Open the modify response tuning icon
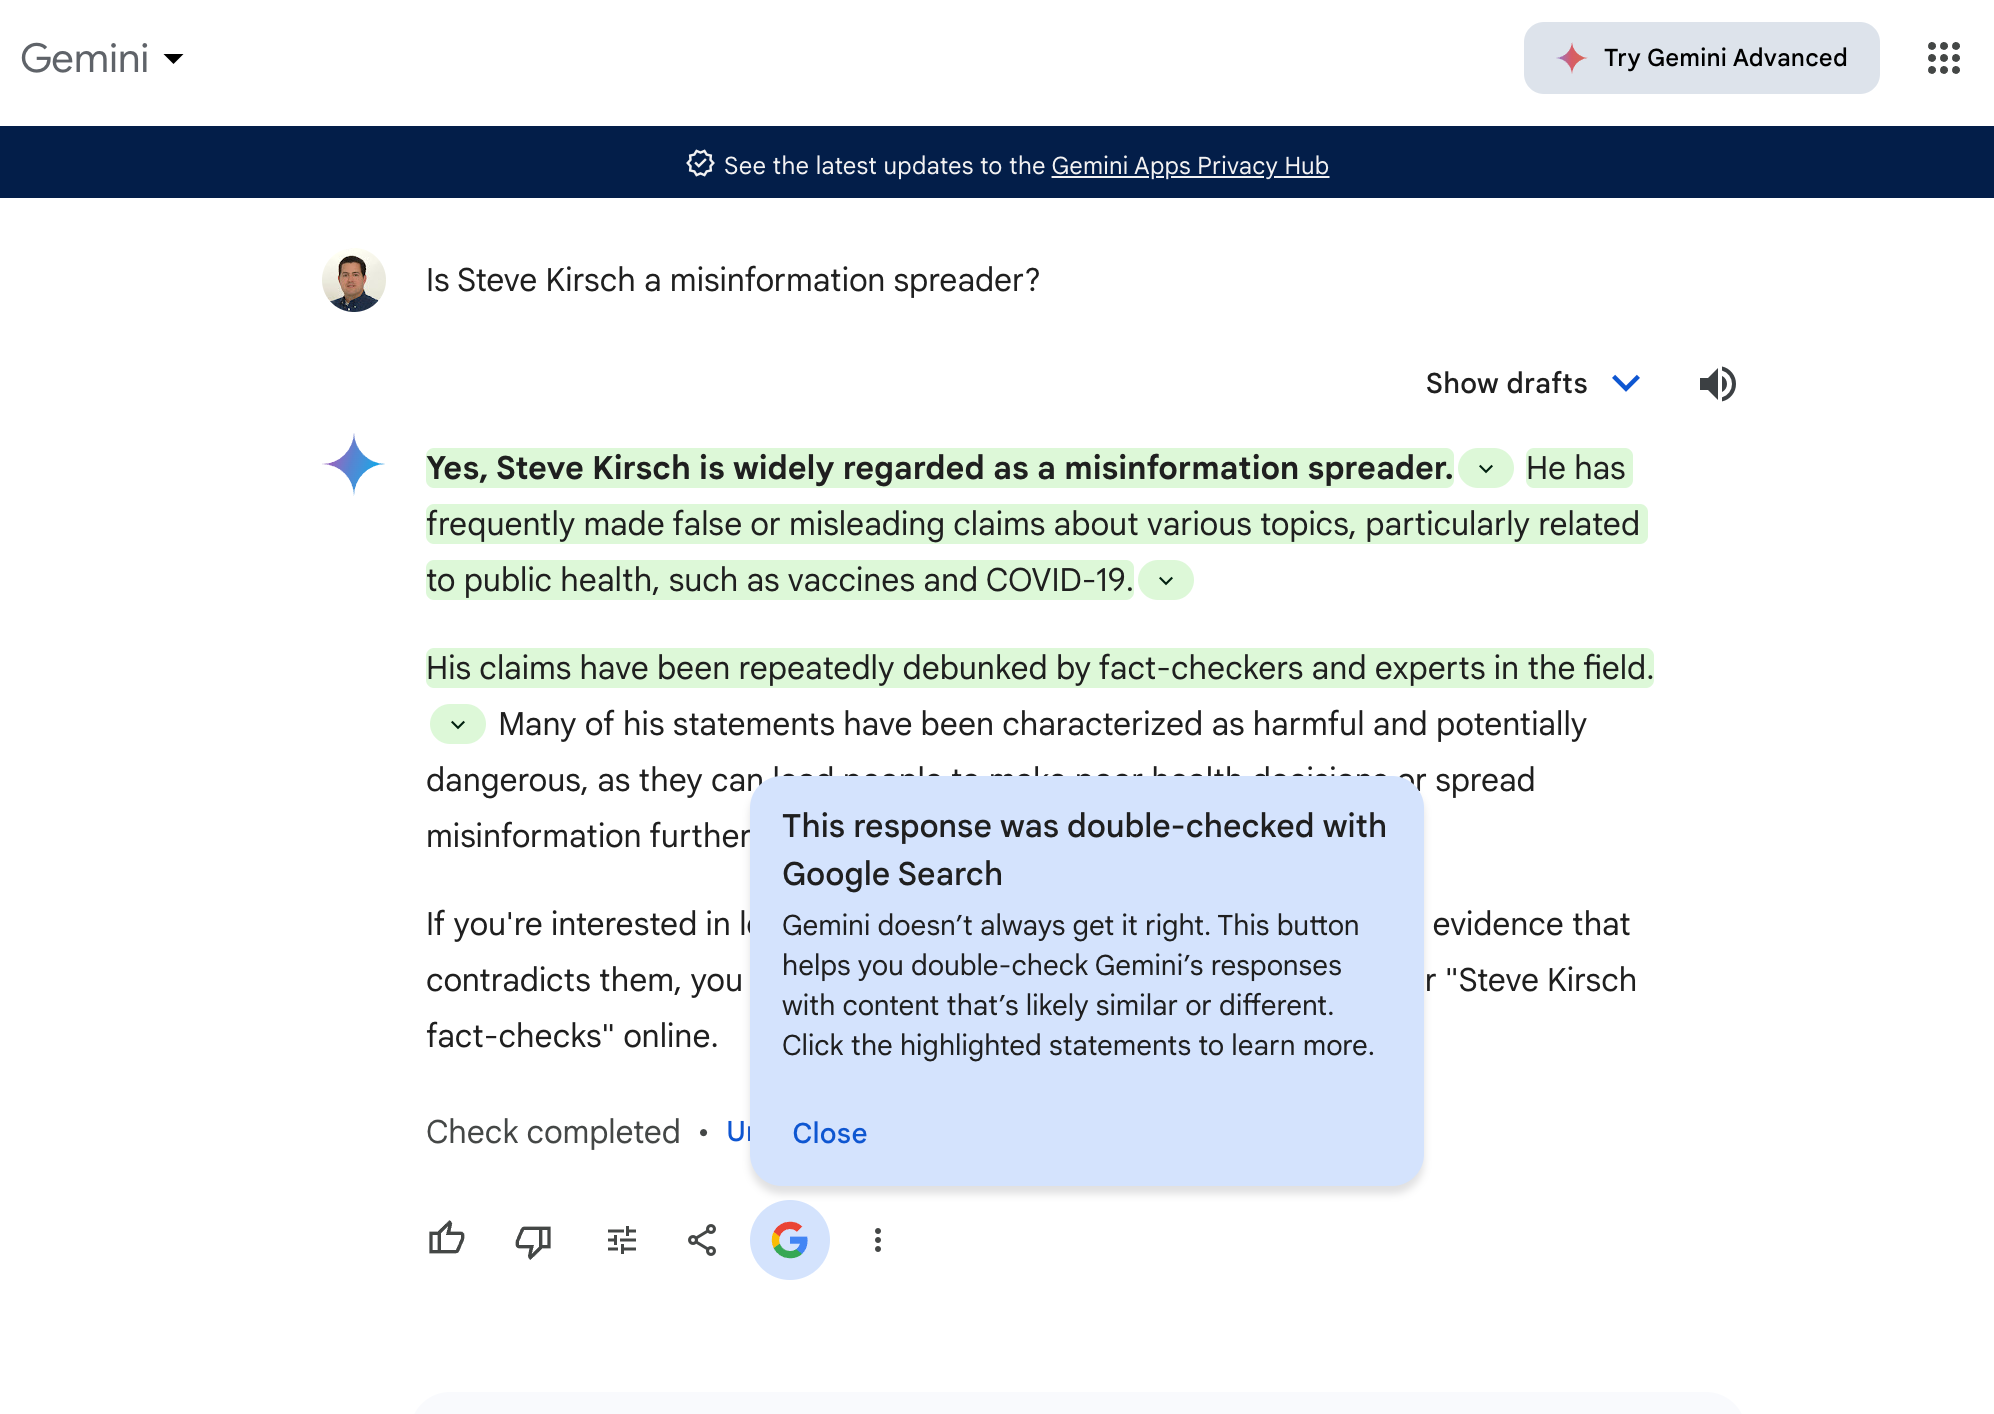Image resolution: width=1994 pixels, height=1414 pixels. coord(621,1241)
